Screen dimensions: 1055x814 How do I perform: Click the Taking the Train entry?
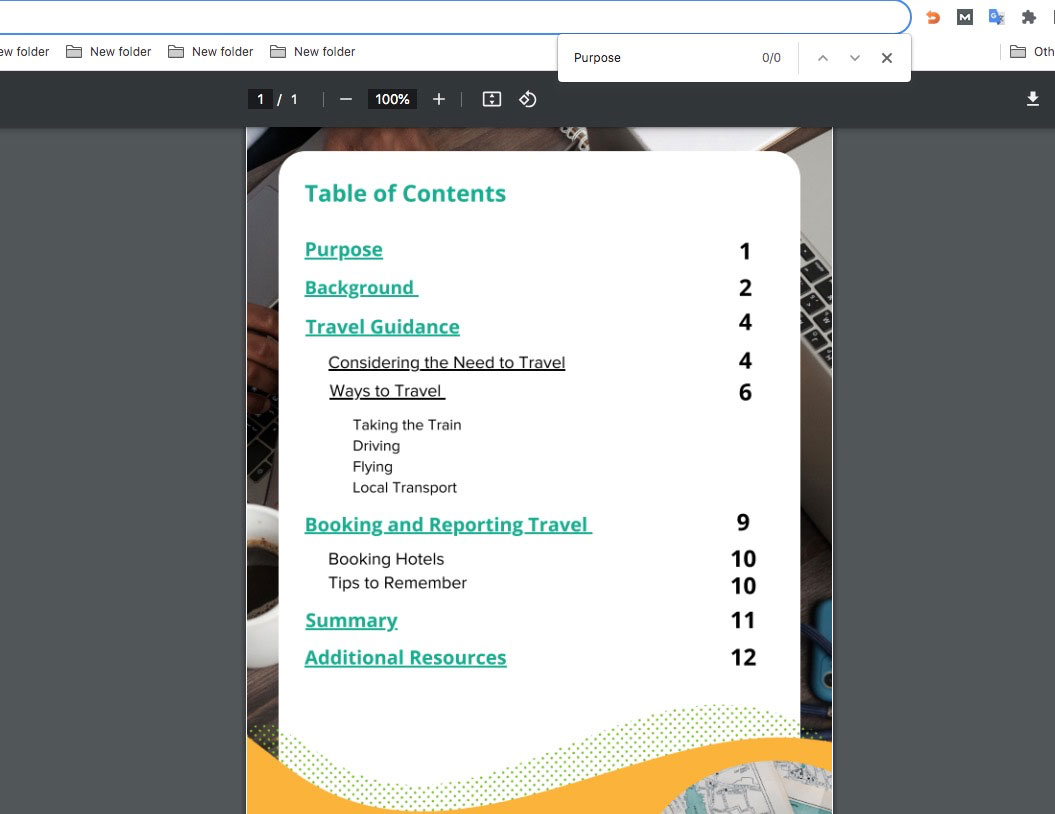(407, 425)
